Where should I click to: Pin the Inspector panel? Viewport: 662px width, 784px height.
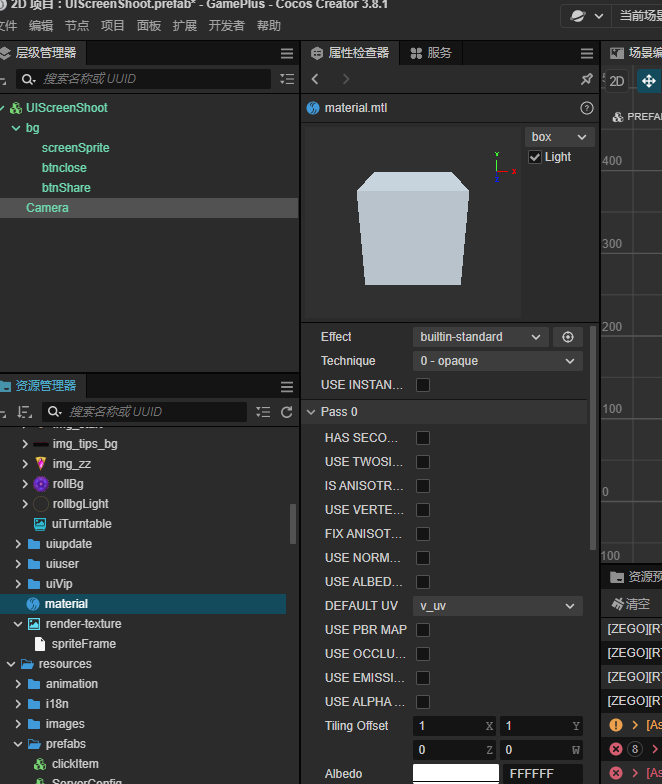coord(586,79)
